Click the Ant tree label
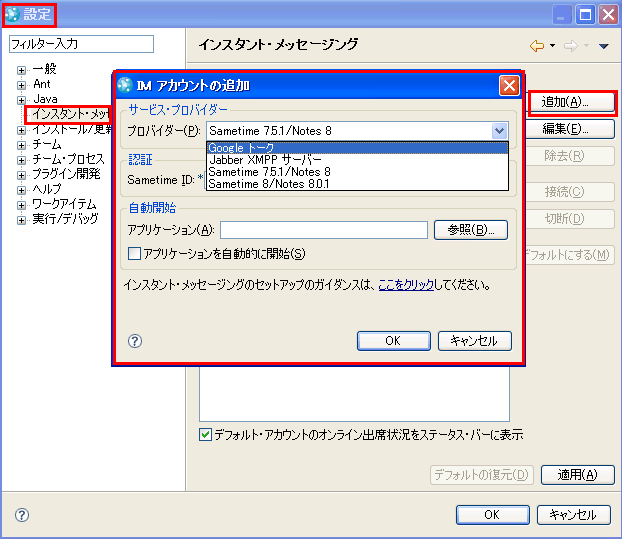 (x=42, y=84)
